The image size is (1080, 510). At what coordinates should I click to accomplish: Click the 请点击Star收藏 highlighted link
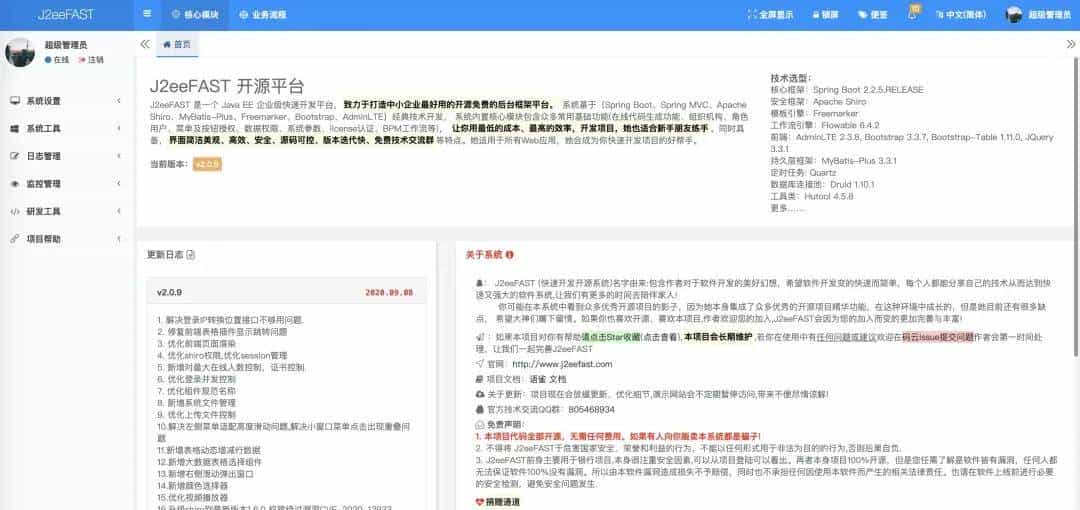coord(610,337)
